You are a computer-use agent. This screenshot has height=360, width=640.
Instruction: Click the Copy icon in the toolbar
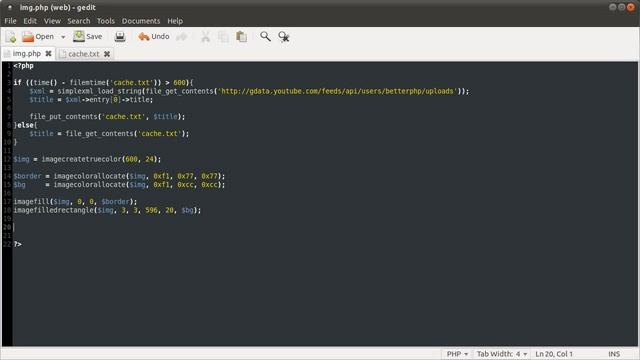coord(223,37)
